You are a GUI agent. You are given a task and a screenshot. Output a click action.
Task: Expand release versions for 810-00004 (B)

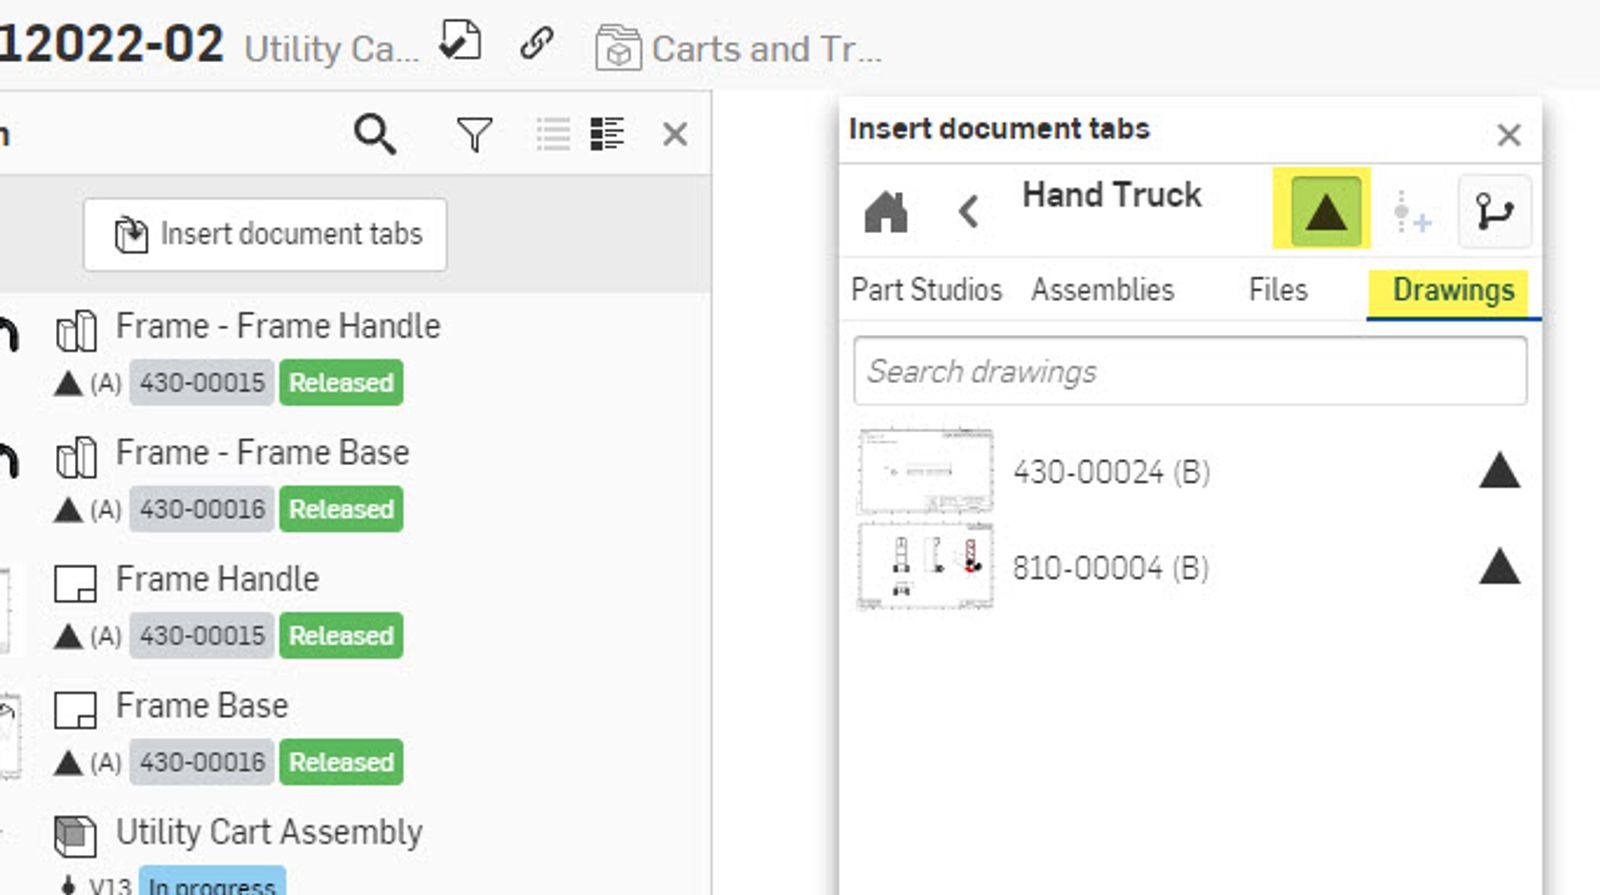click(x=1499, y=567)
